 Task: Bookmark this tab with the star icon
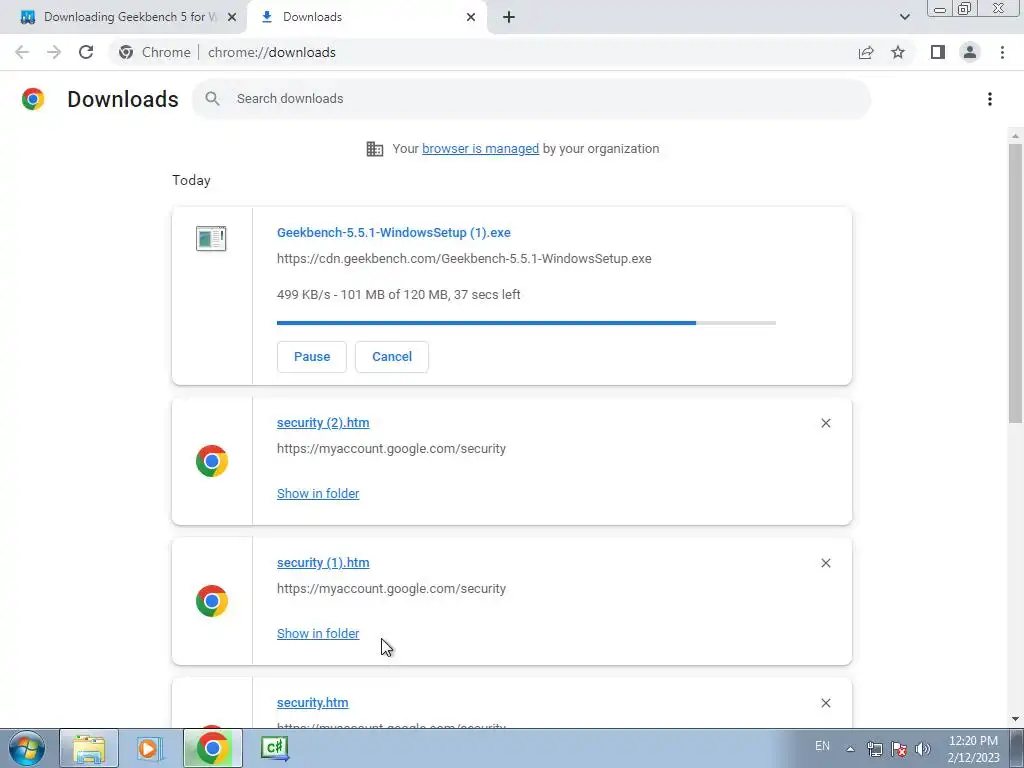click(898, 52)
